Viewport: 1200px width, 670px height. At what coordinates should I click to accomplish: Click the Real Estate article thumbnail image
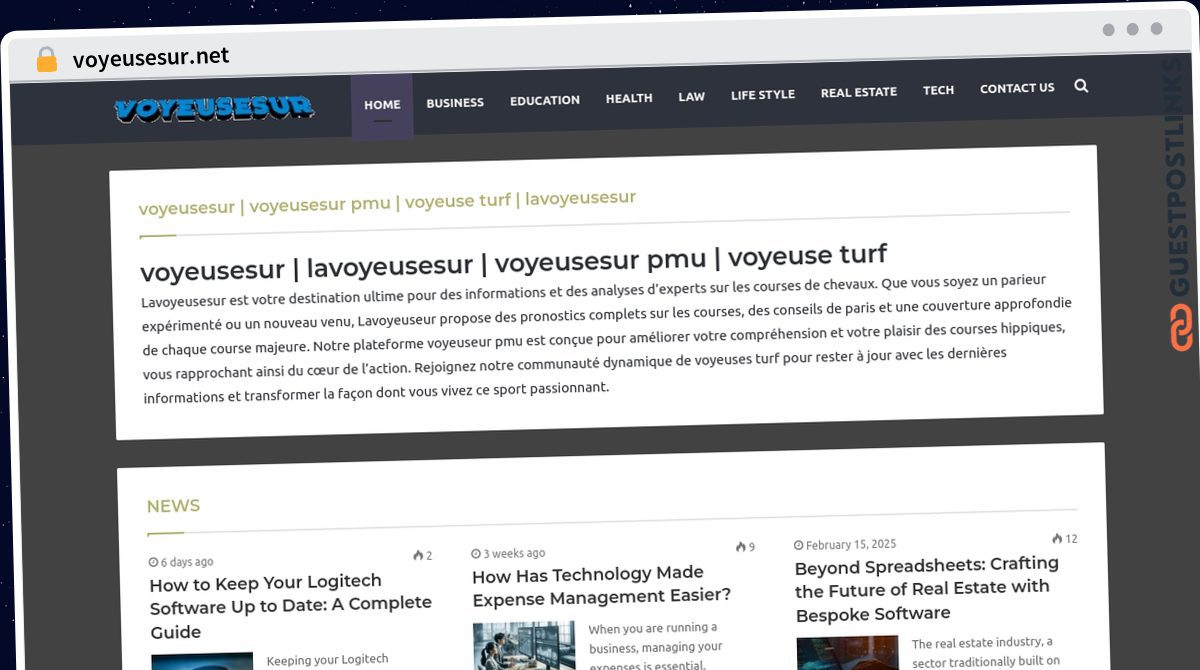pyautogui.click(x=847, y=652)
